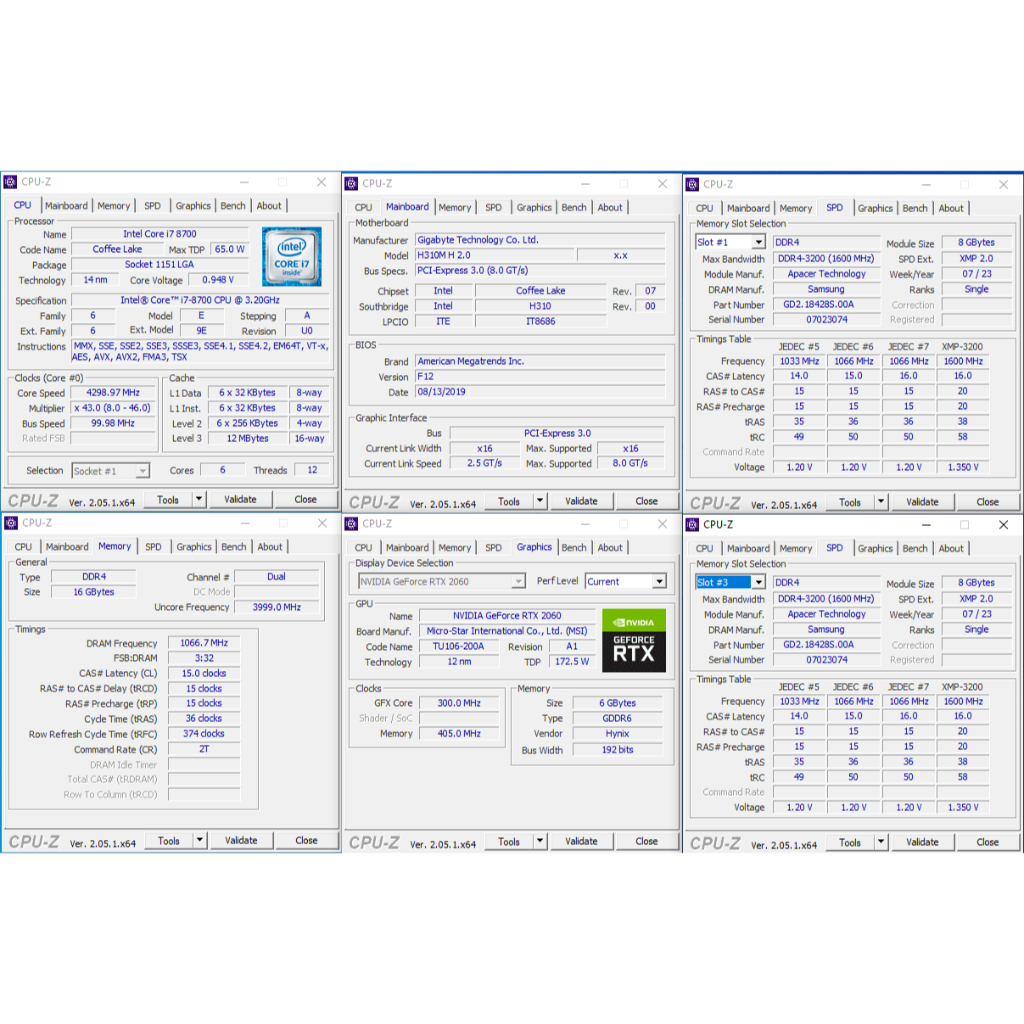Image resolution: width=1024 pixels, height=1024 pixels.
Task: Select Memory tab in Gigabyte mainboard window
Action: 454,207
